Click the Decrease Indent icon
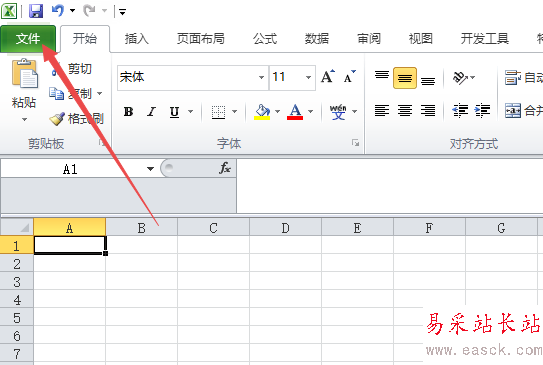Viewport: 543px width, 365px height. [x=461, y=111]
